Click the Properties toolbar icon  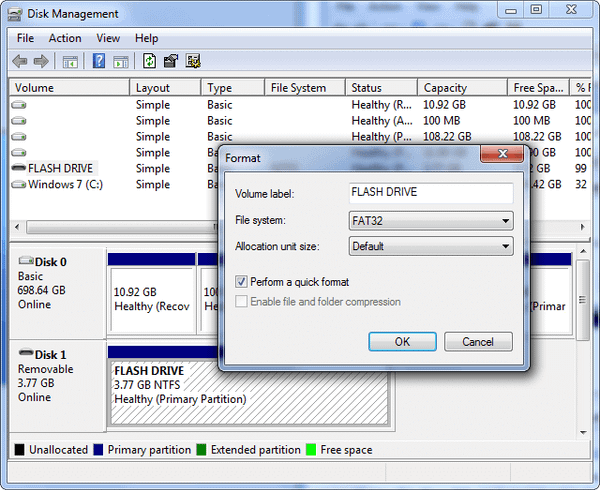tap(171, 62)
